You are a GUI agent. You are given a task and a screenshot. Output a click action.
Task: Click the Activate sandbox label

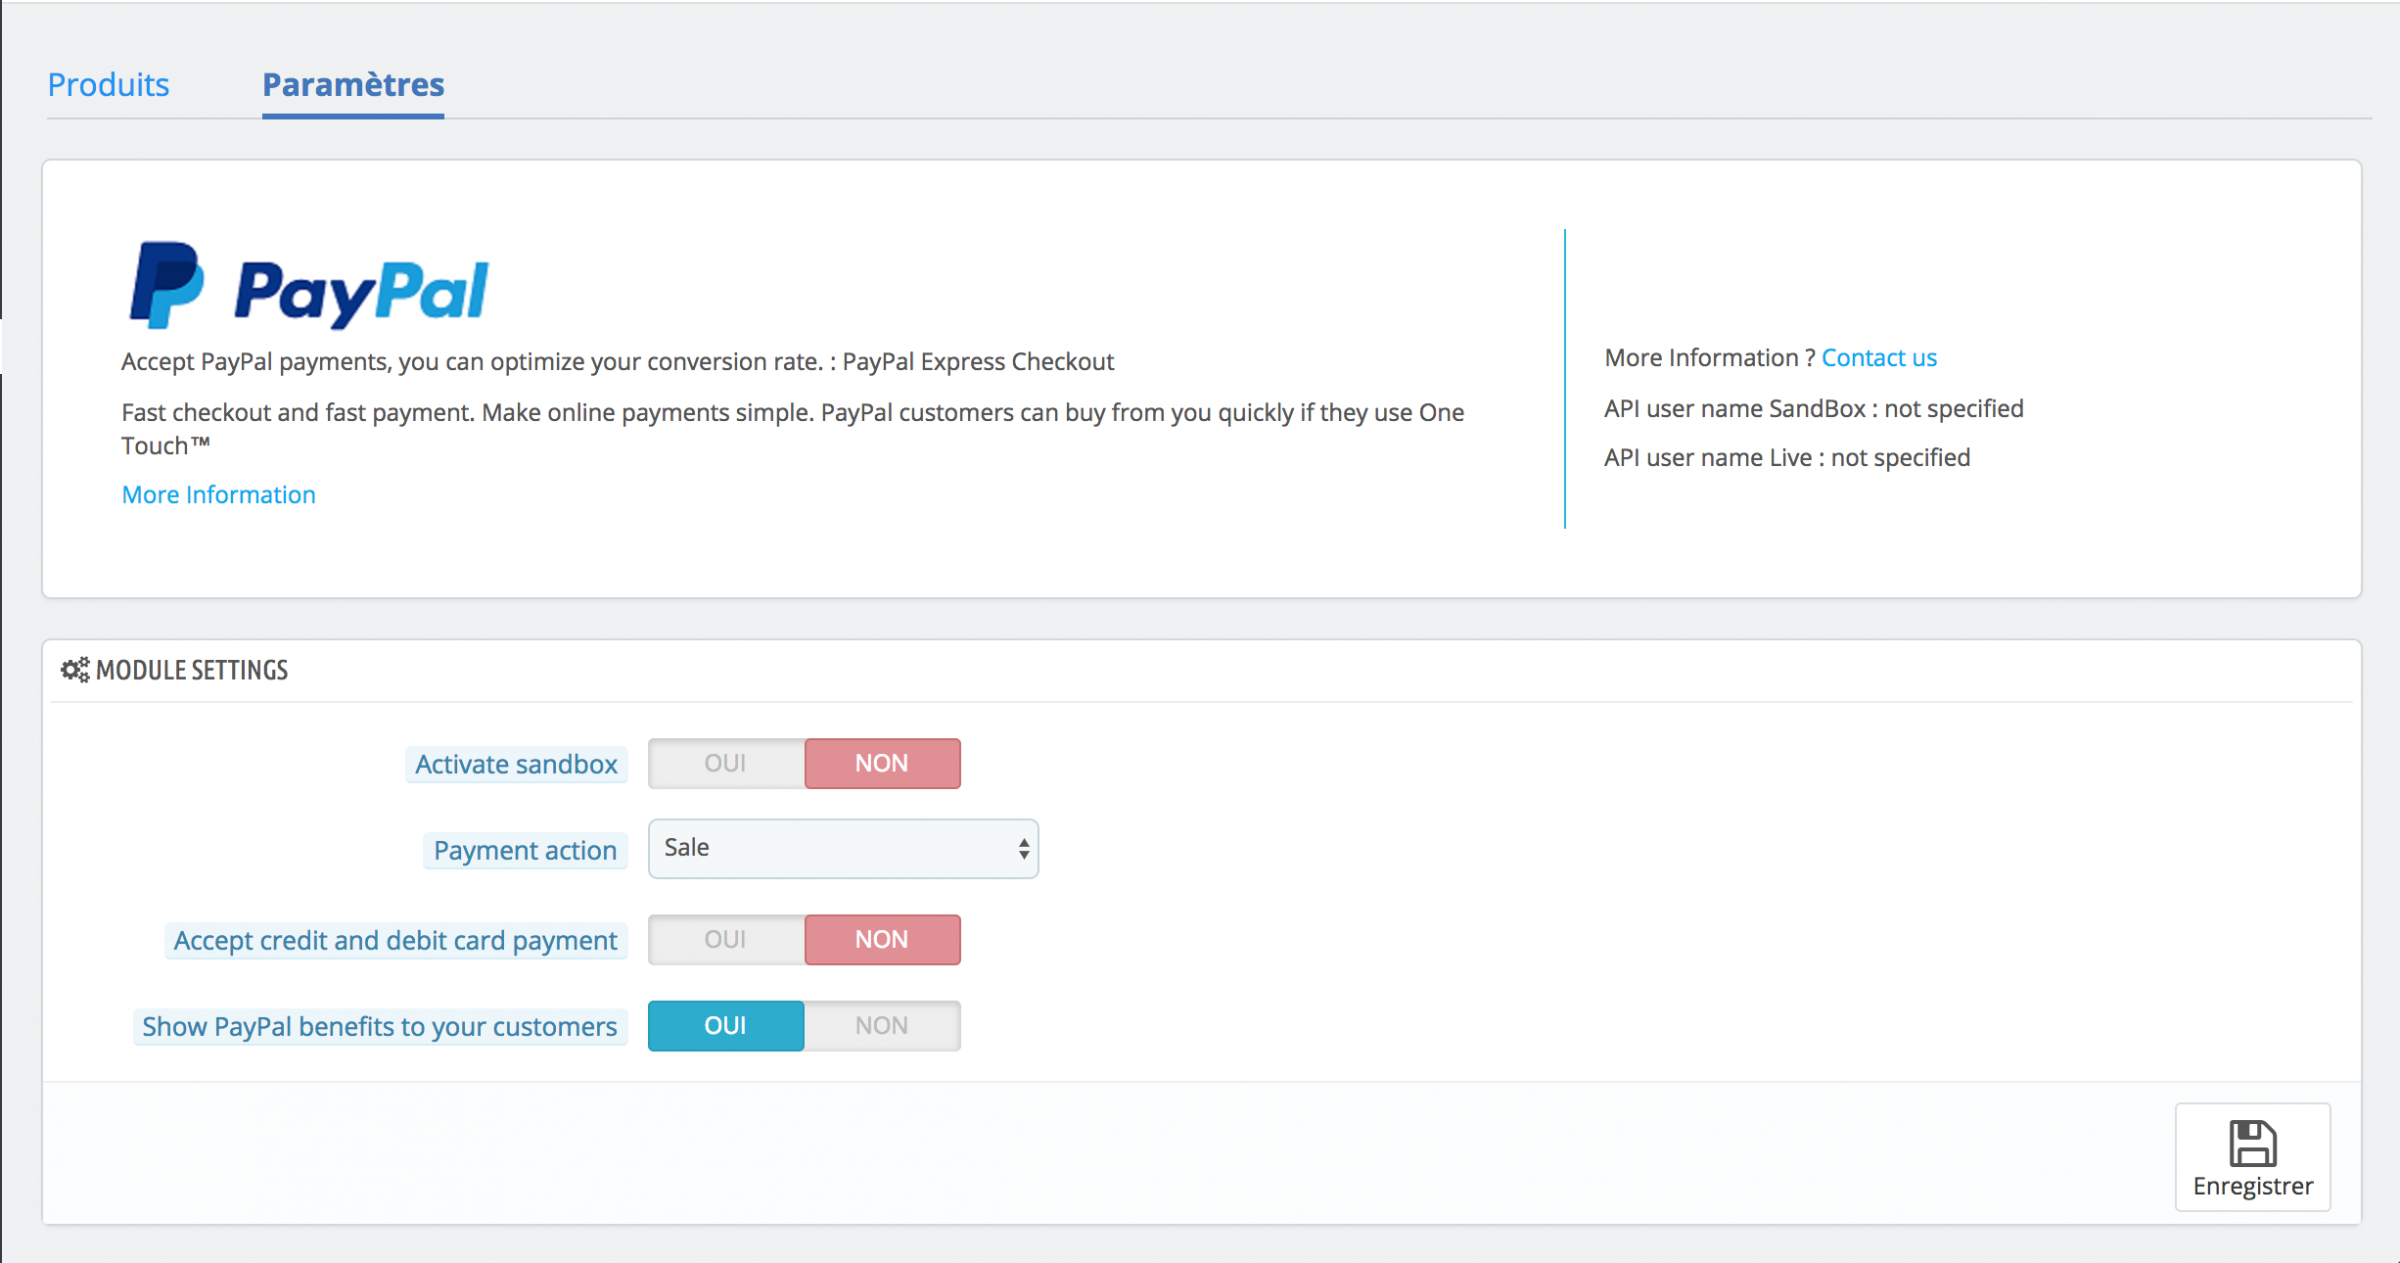point(516,764)
